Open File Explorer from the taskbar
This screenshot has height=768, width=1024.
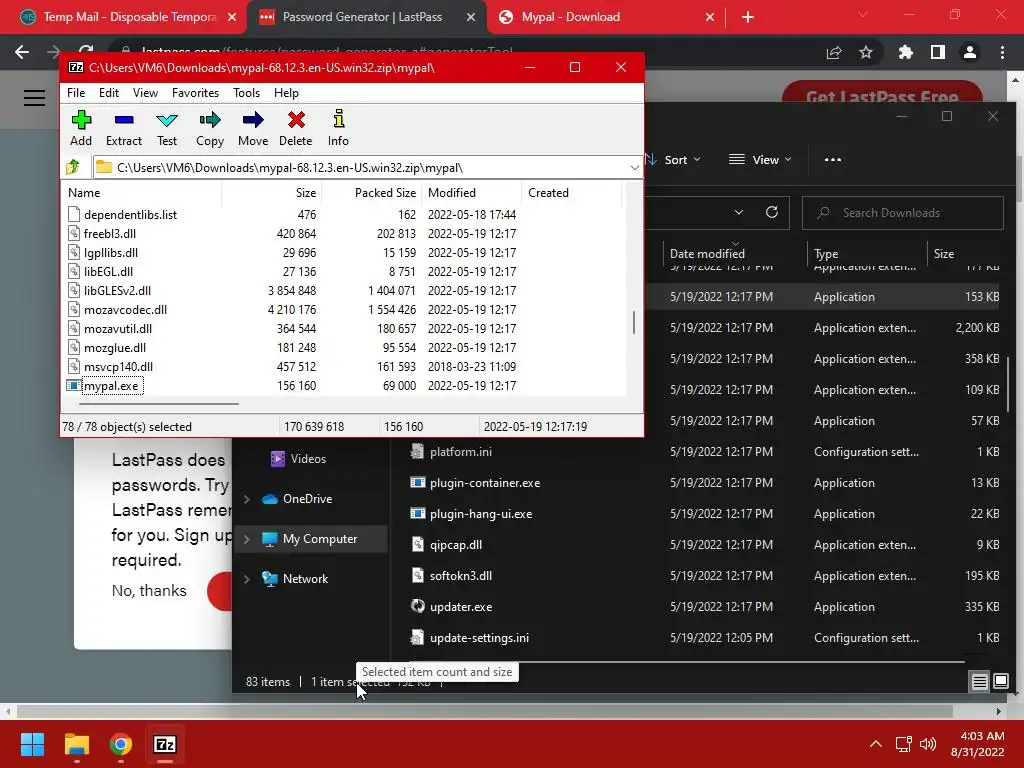[76, 744]
